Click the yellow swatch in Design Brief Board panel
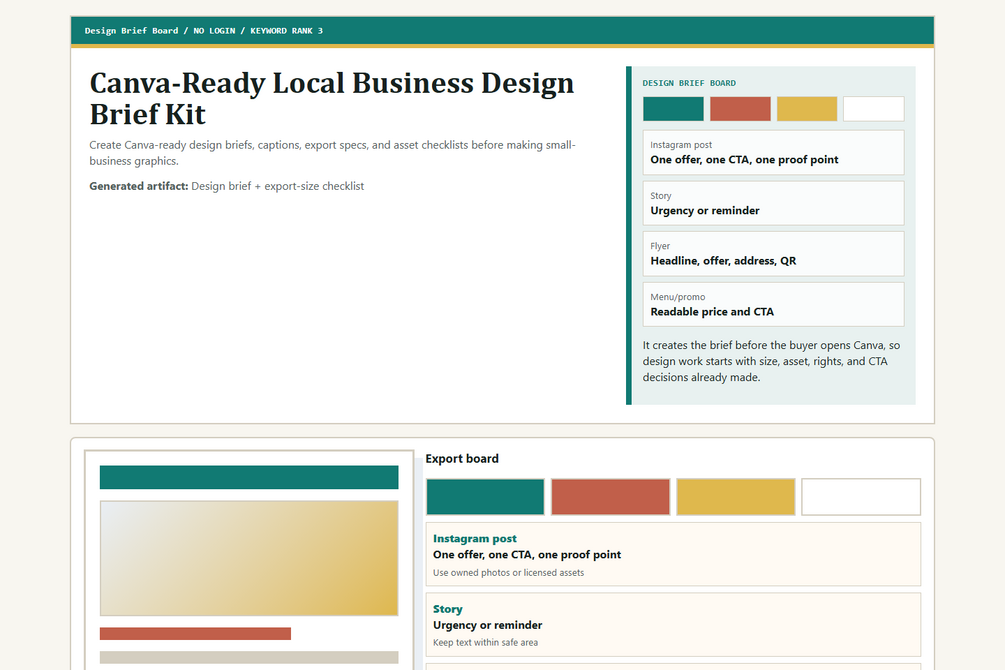The image size is (1005, 670). point(807,109)
